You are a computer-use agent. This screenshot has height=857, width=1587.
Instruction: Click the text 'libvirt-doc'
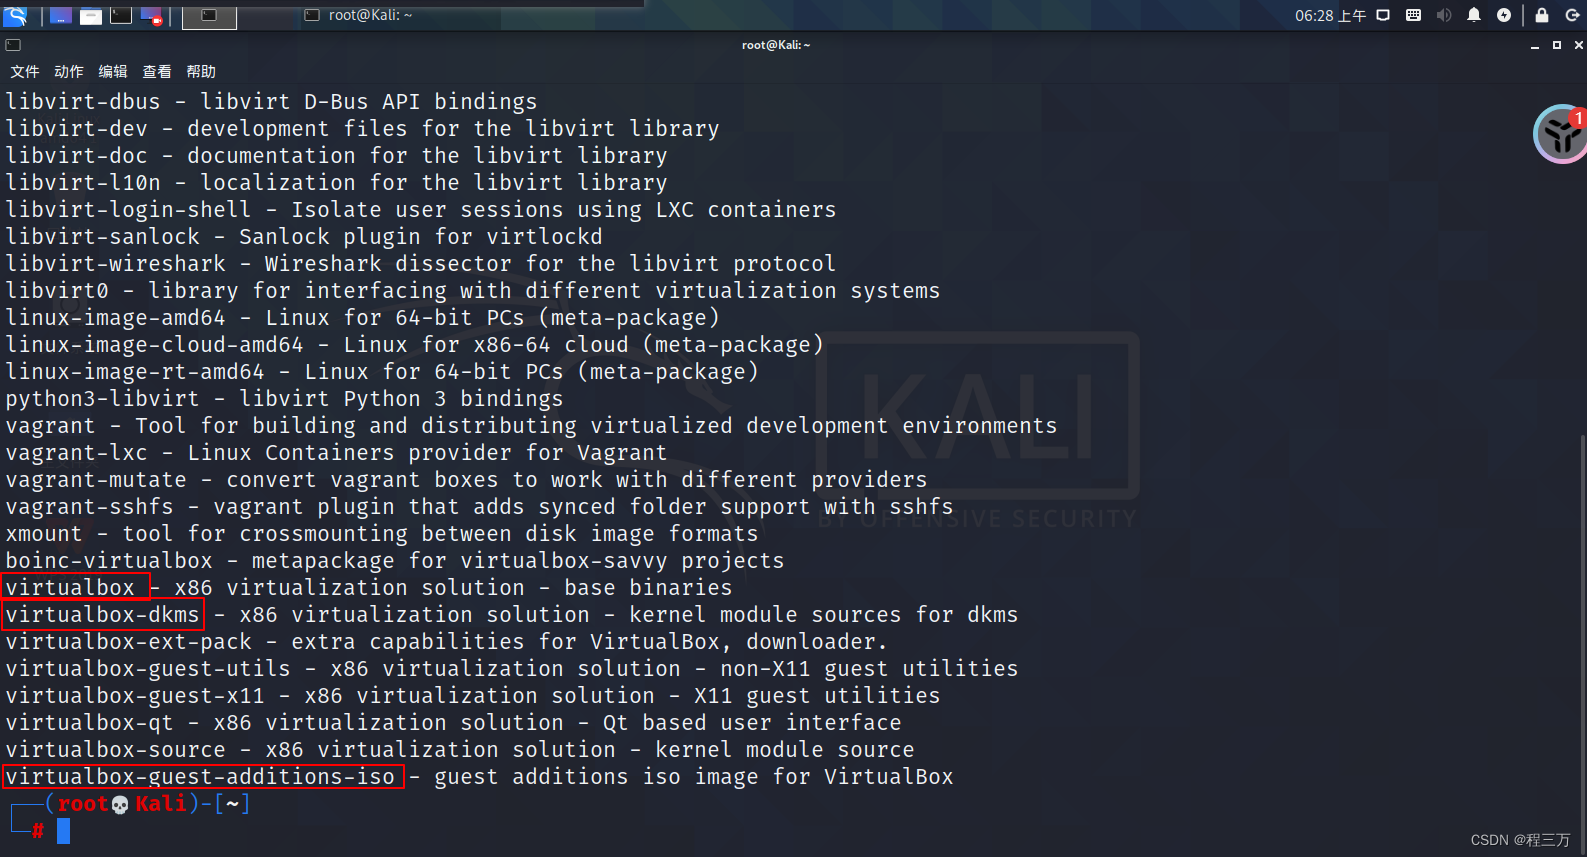[76, 155]
